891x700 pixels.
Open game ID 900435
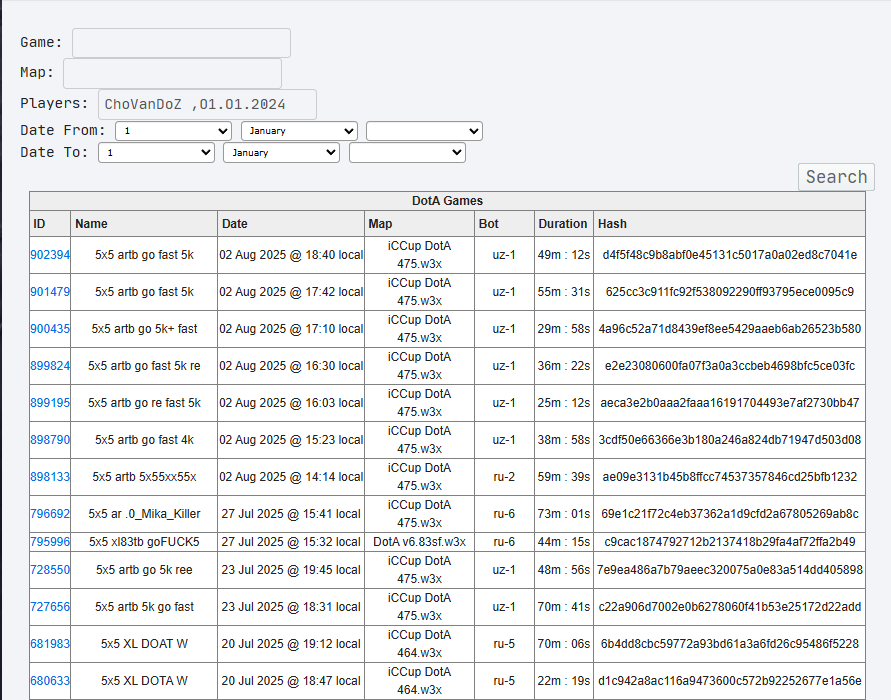pos(50,328)
